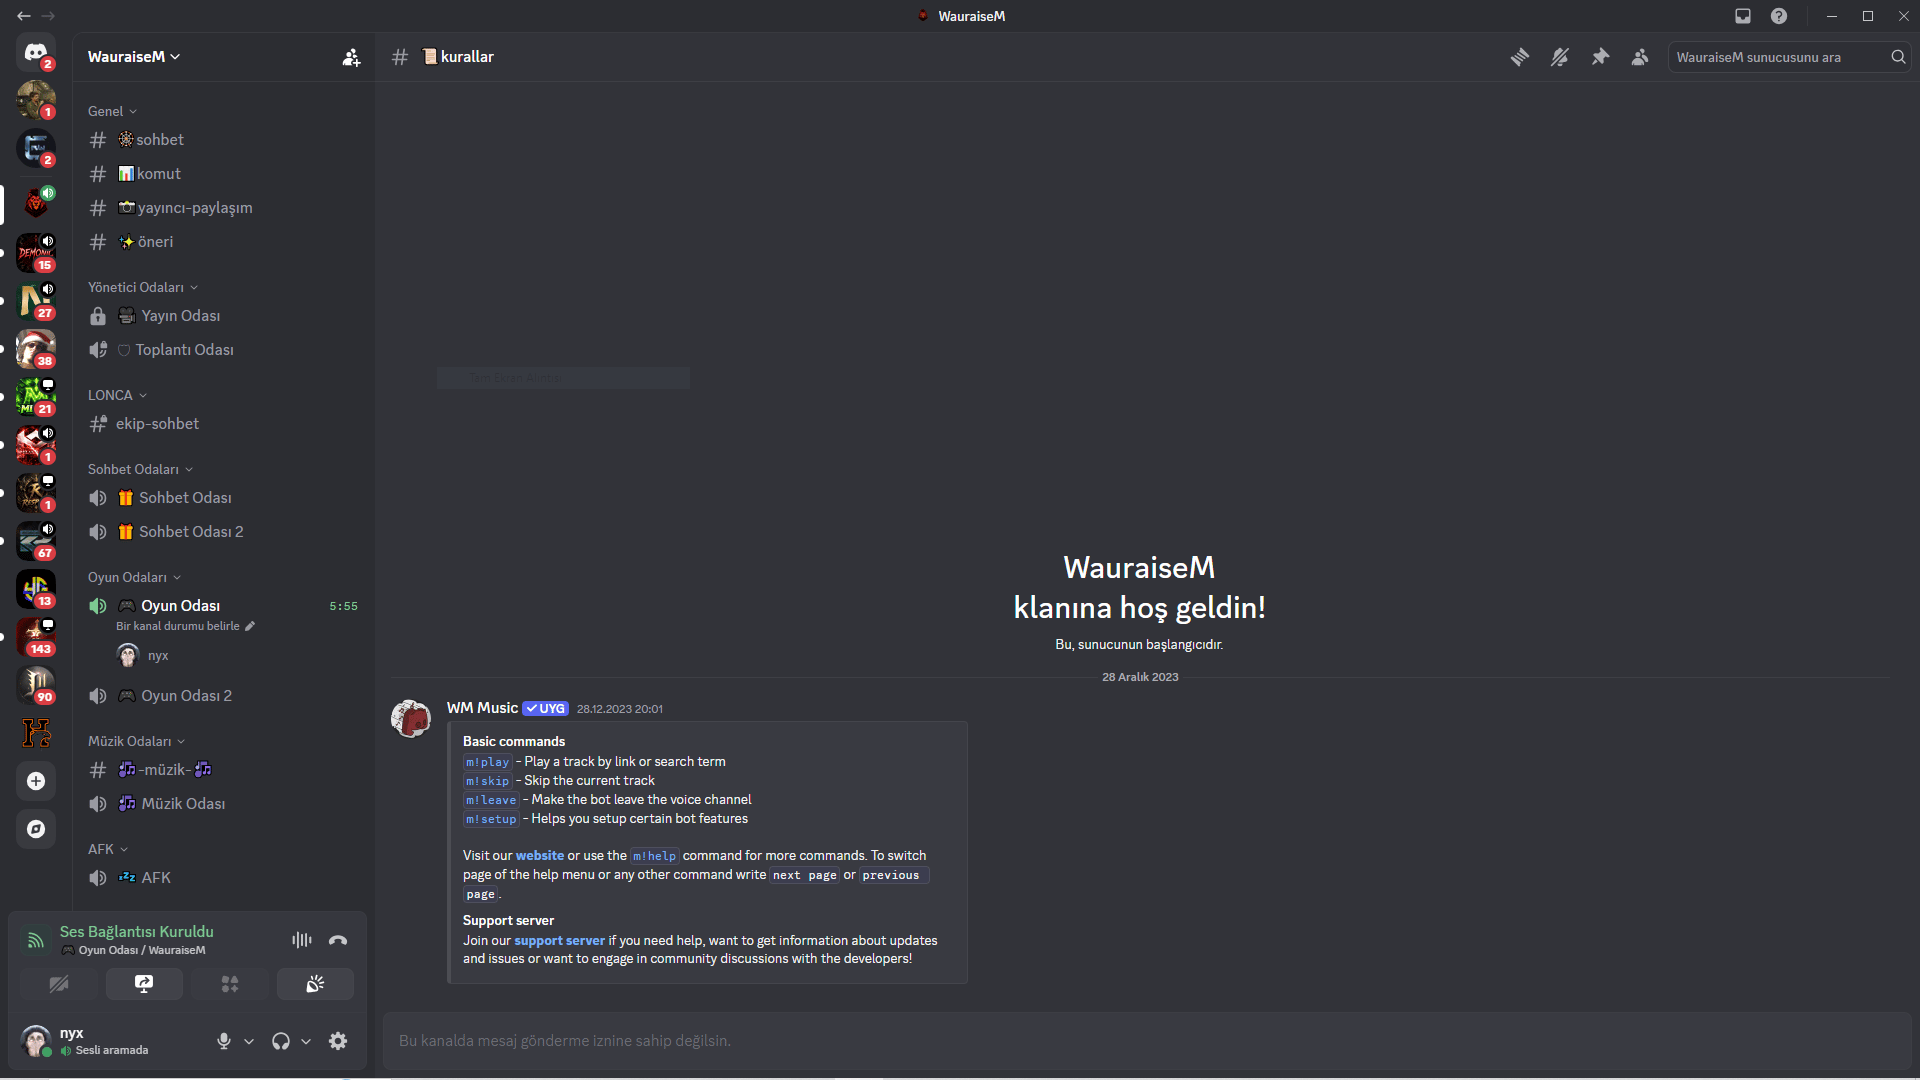The width and height of the screenshot is (1920, 1080).
Task: Open headphone output device options arrow
Action: (306, 1041)
